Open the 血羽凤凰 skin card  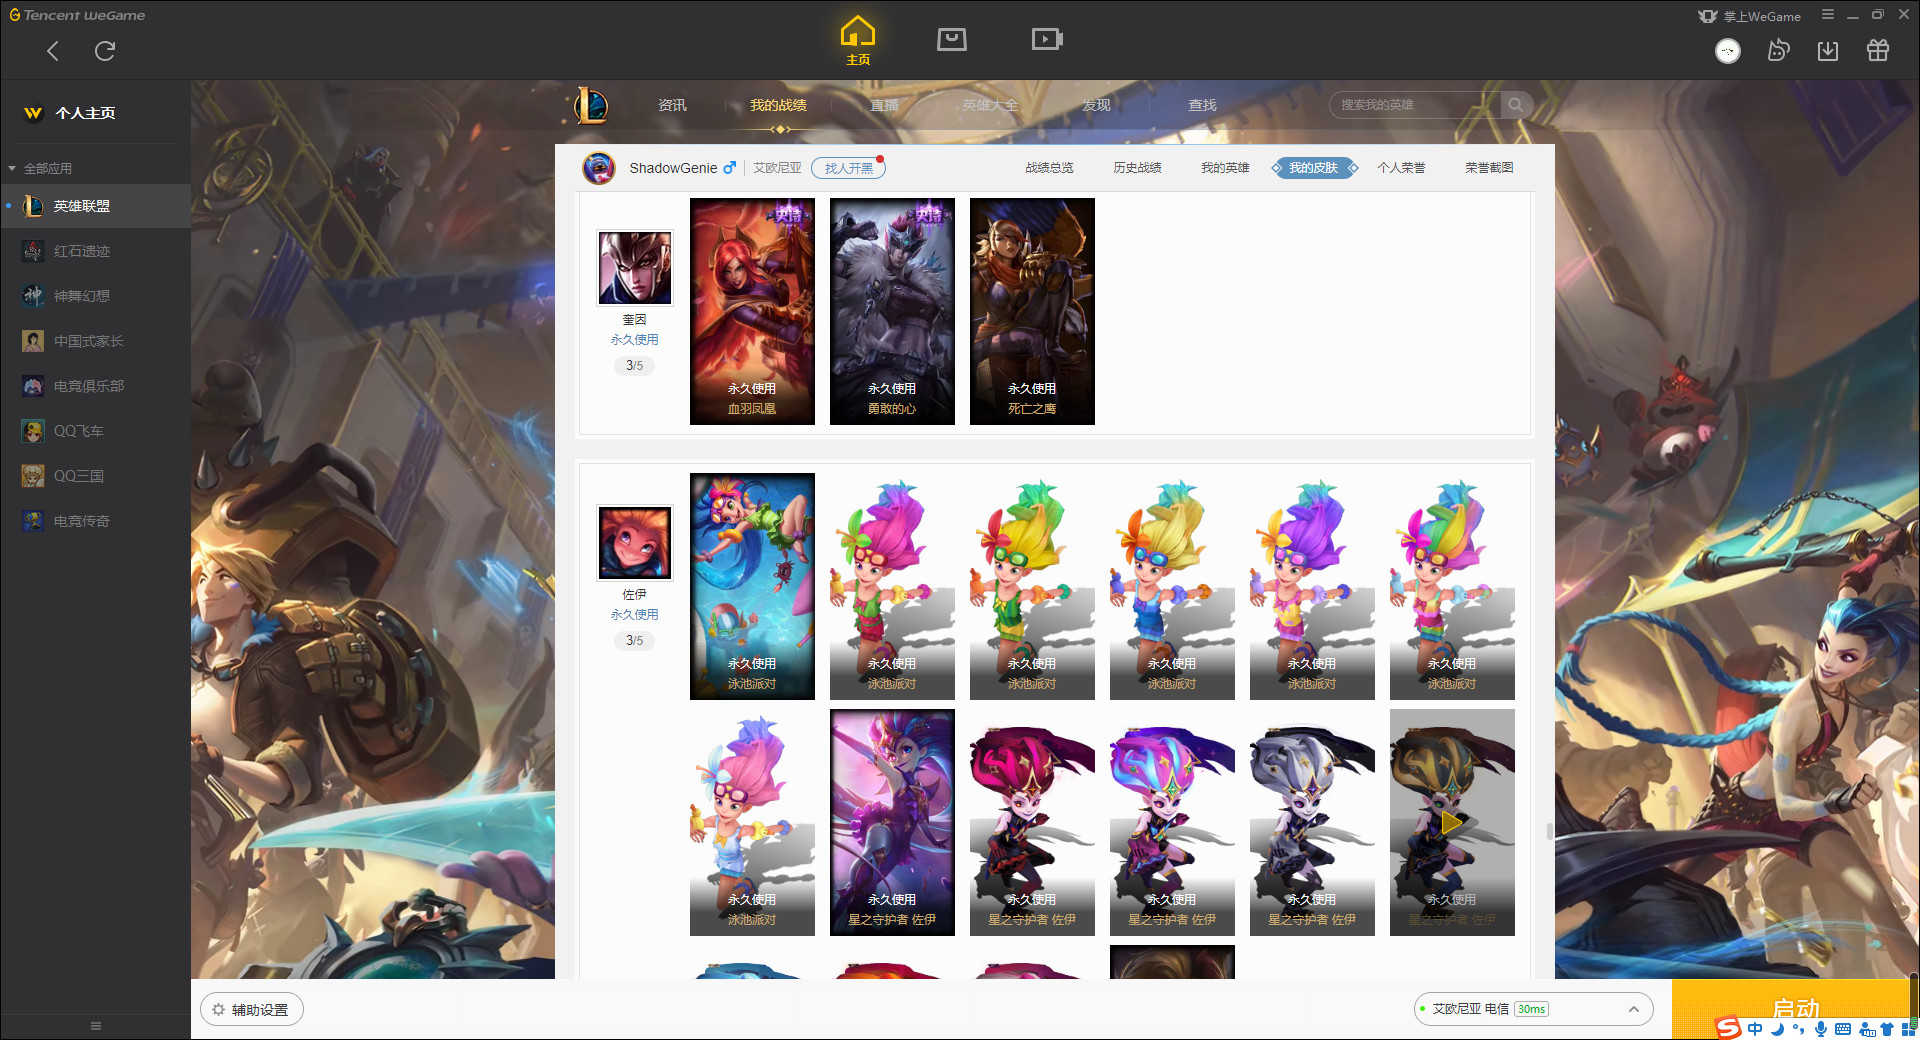(x=752, y=311)
